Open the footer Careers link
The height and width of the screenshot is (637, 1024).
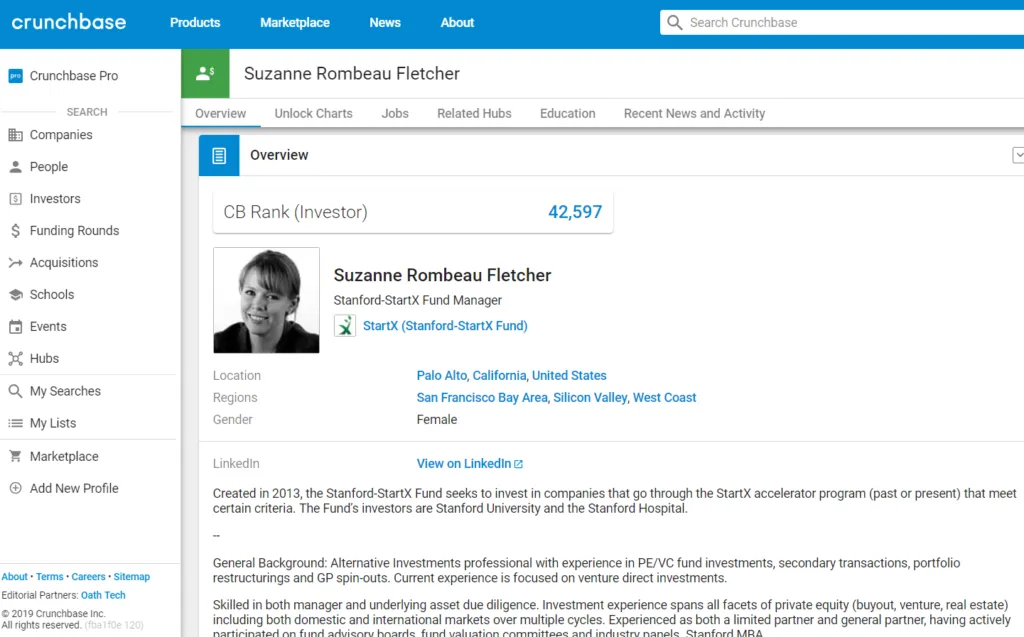pos(88,577)
